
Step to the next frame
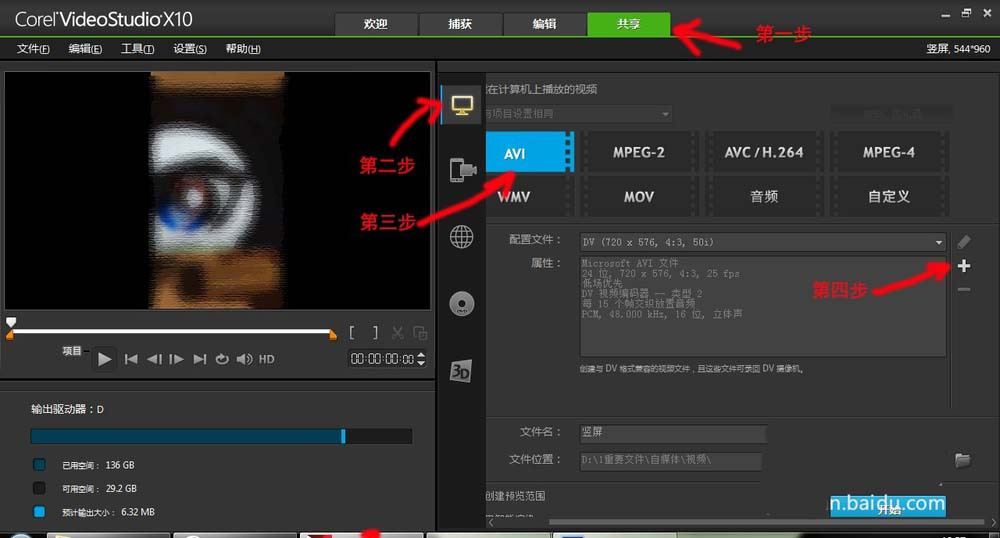click(177, 360)
